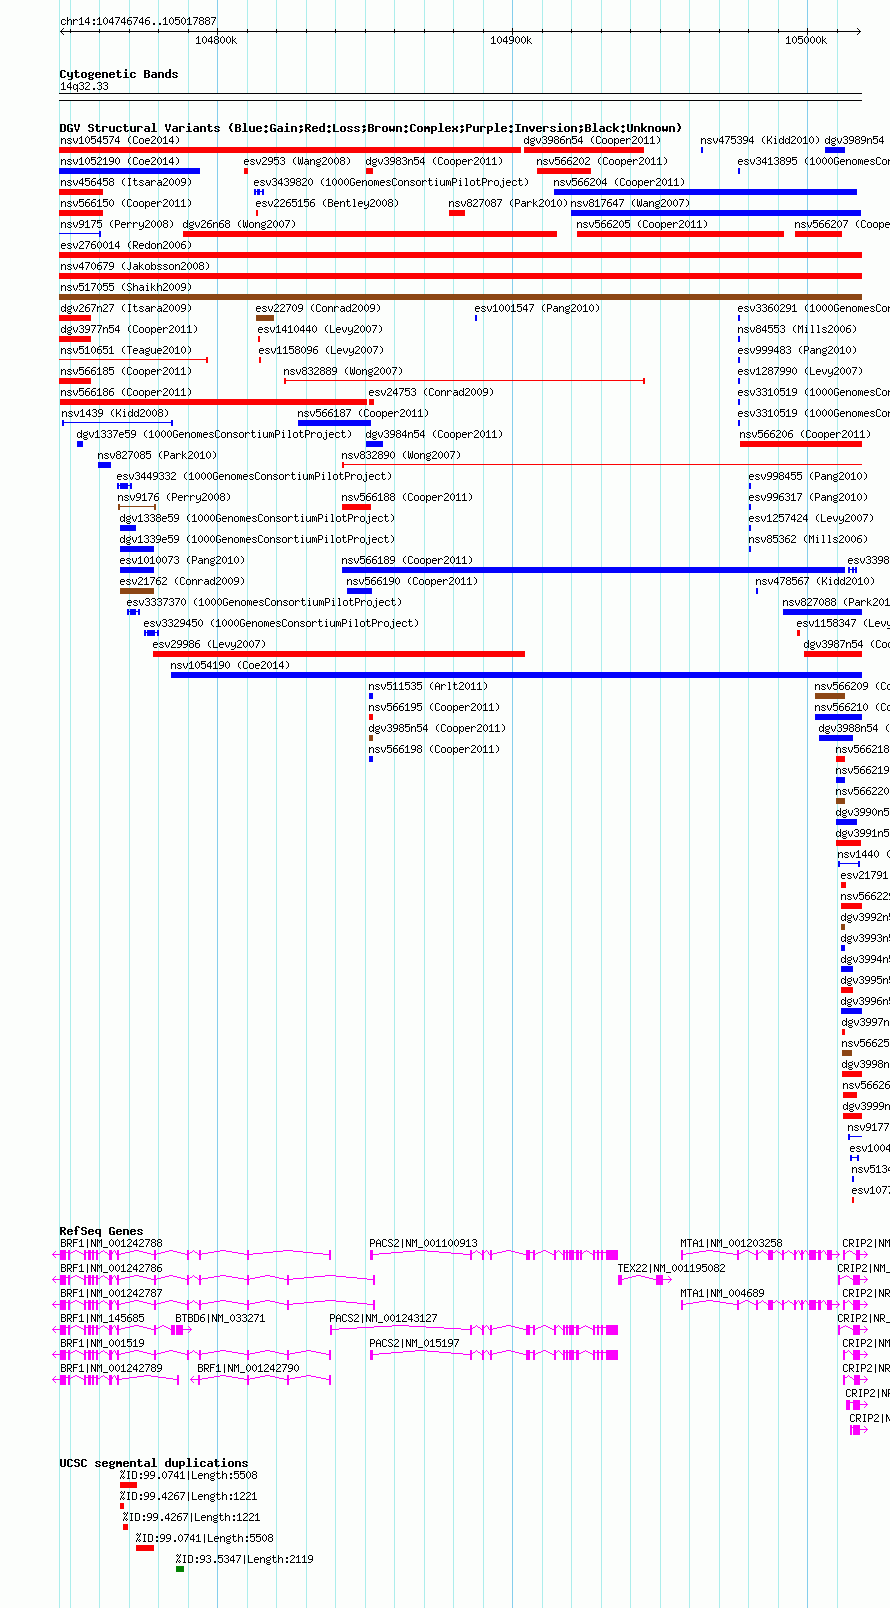
Task: Click nsv517055 (Shaikh2009) complex variant label
Action: pyautogui.click(x=126, y=287)
